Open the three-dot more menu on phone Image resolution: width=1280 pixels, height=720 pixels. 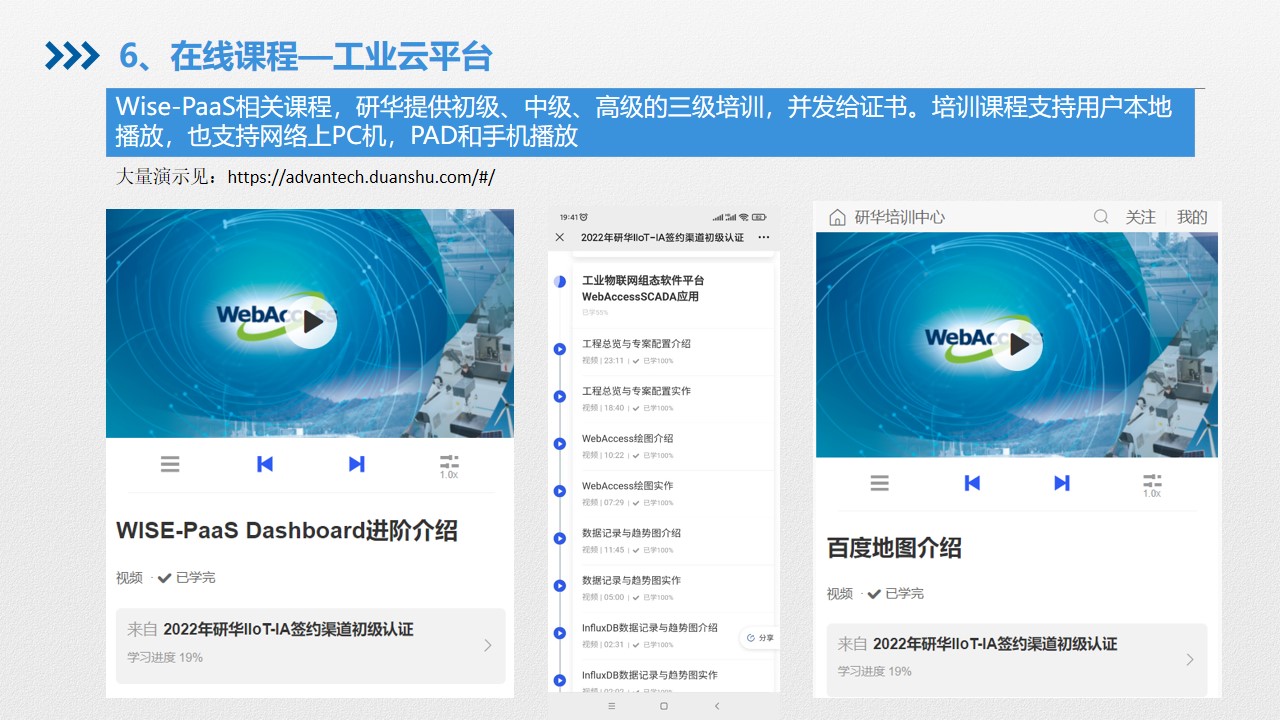coord(764,238)
